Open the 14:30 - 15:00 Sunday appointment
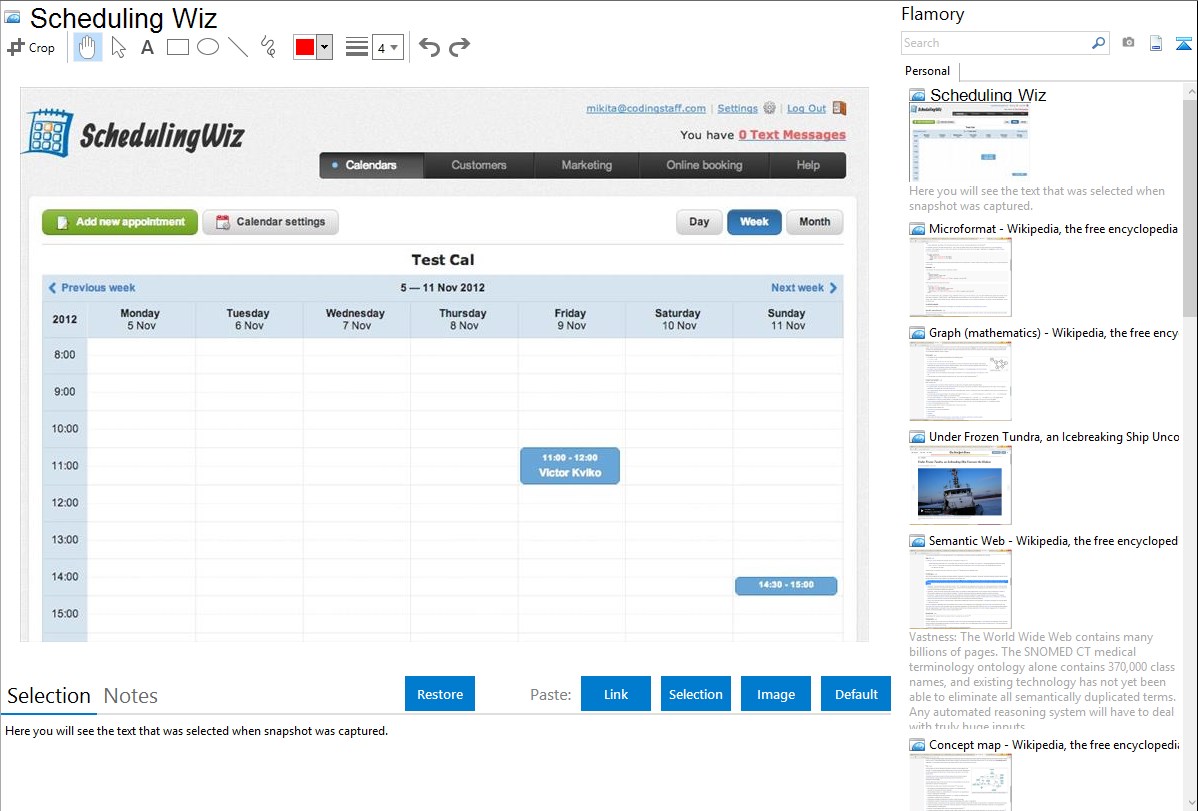The height and width of the screenshot is (811, 1198). point(786,586)
